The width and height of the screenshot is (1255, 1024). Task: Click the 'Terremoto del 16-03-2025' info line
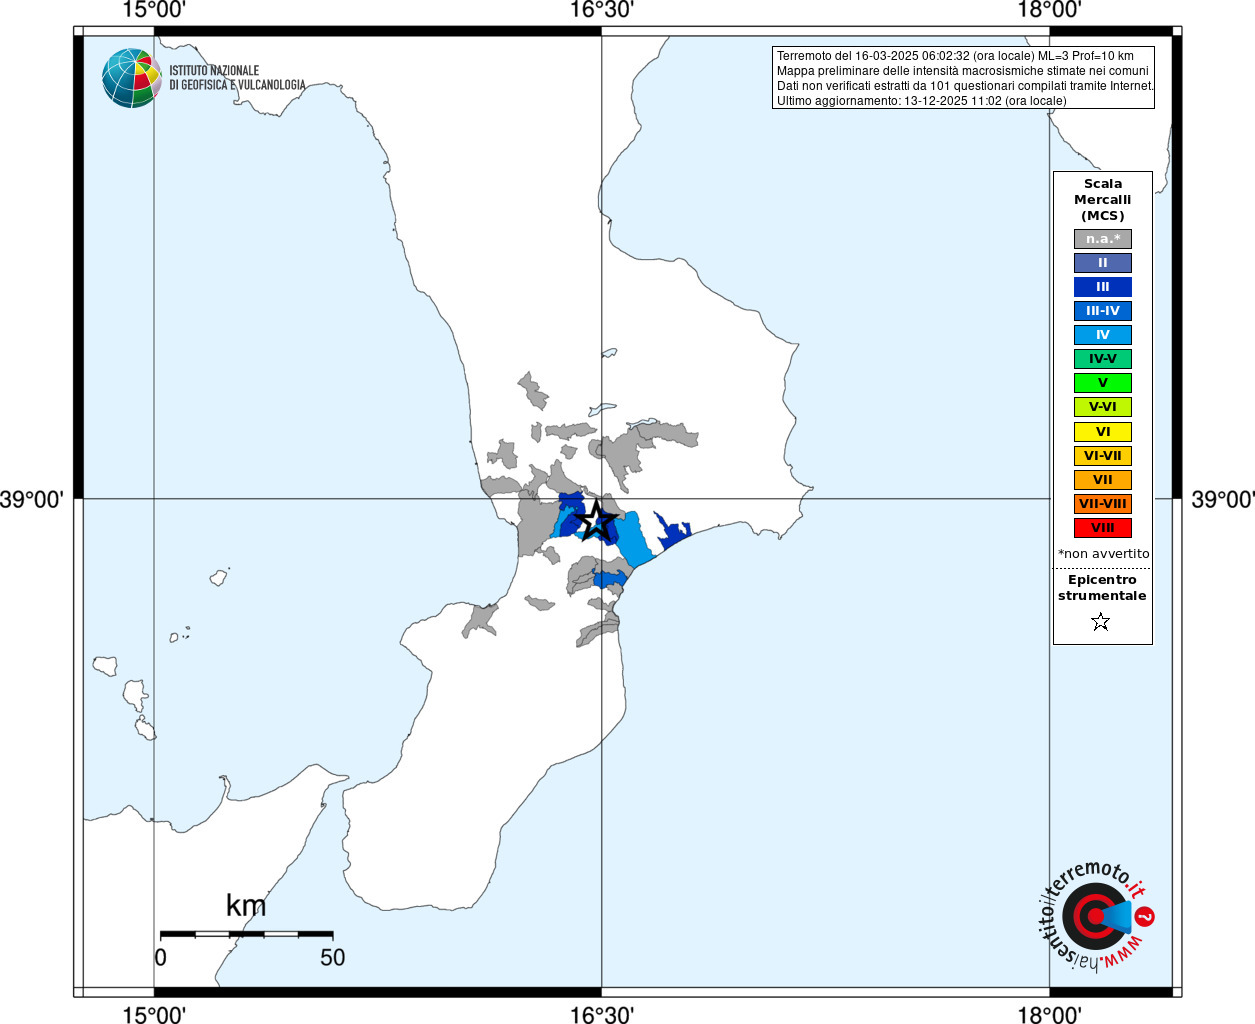pyautogui.click(x=955, y=56)
